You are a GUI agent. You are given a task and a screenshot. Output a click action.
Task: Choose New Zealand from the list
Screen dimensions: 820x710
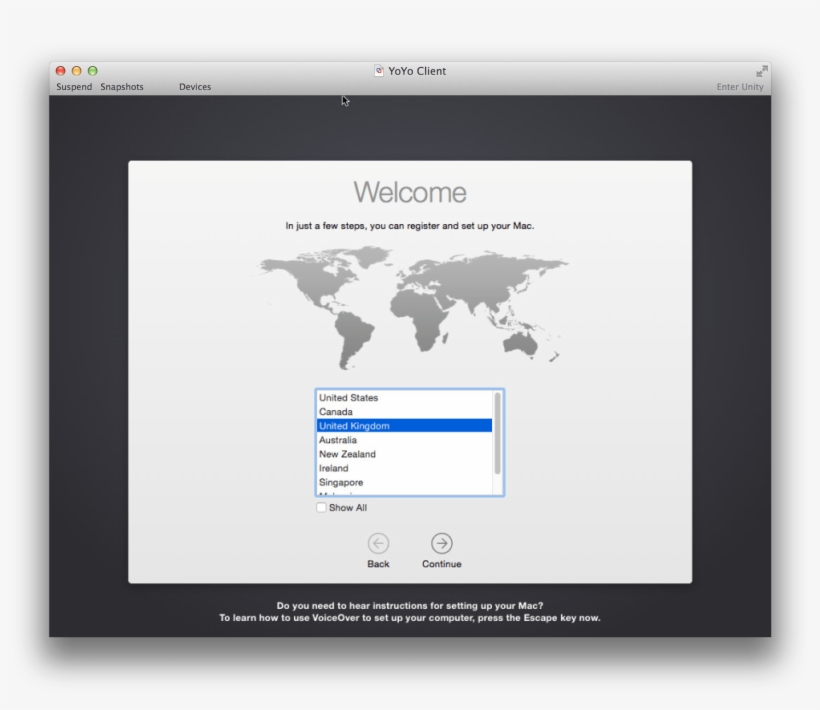click(x=347, y=454)
